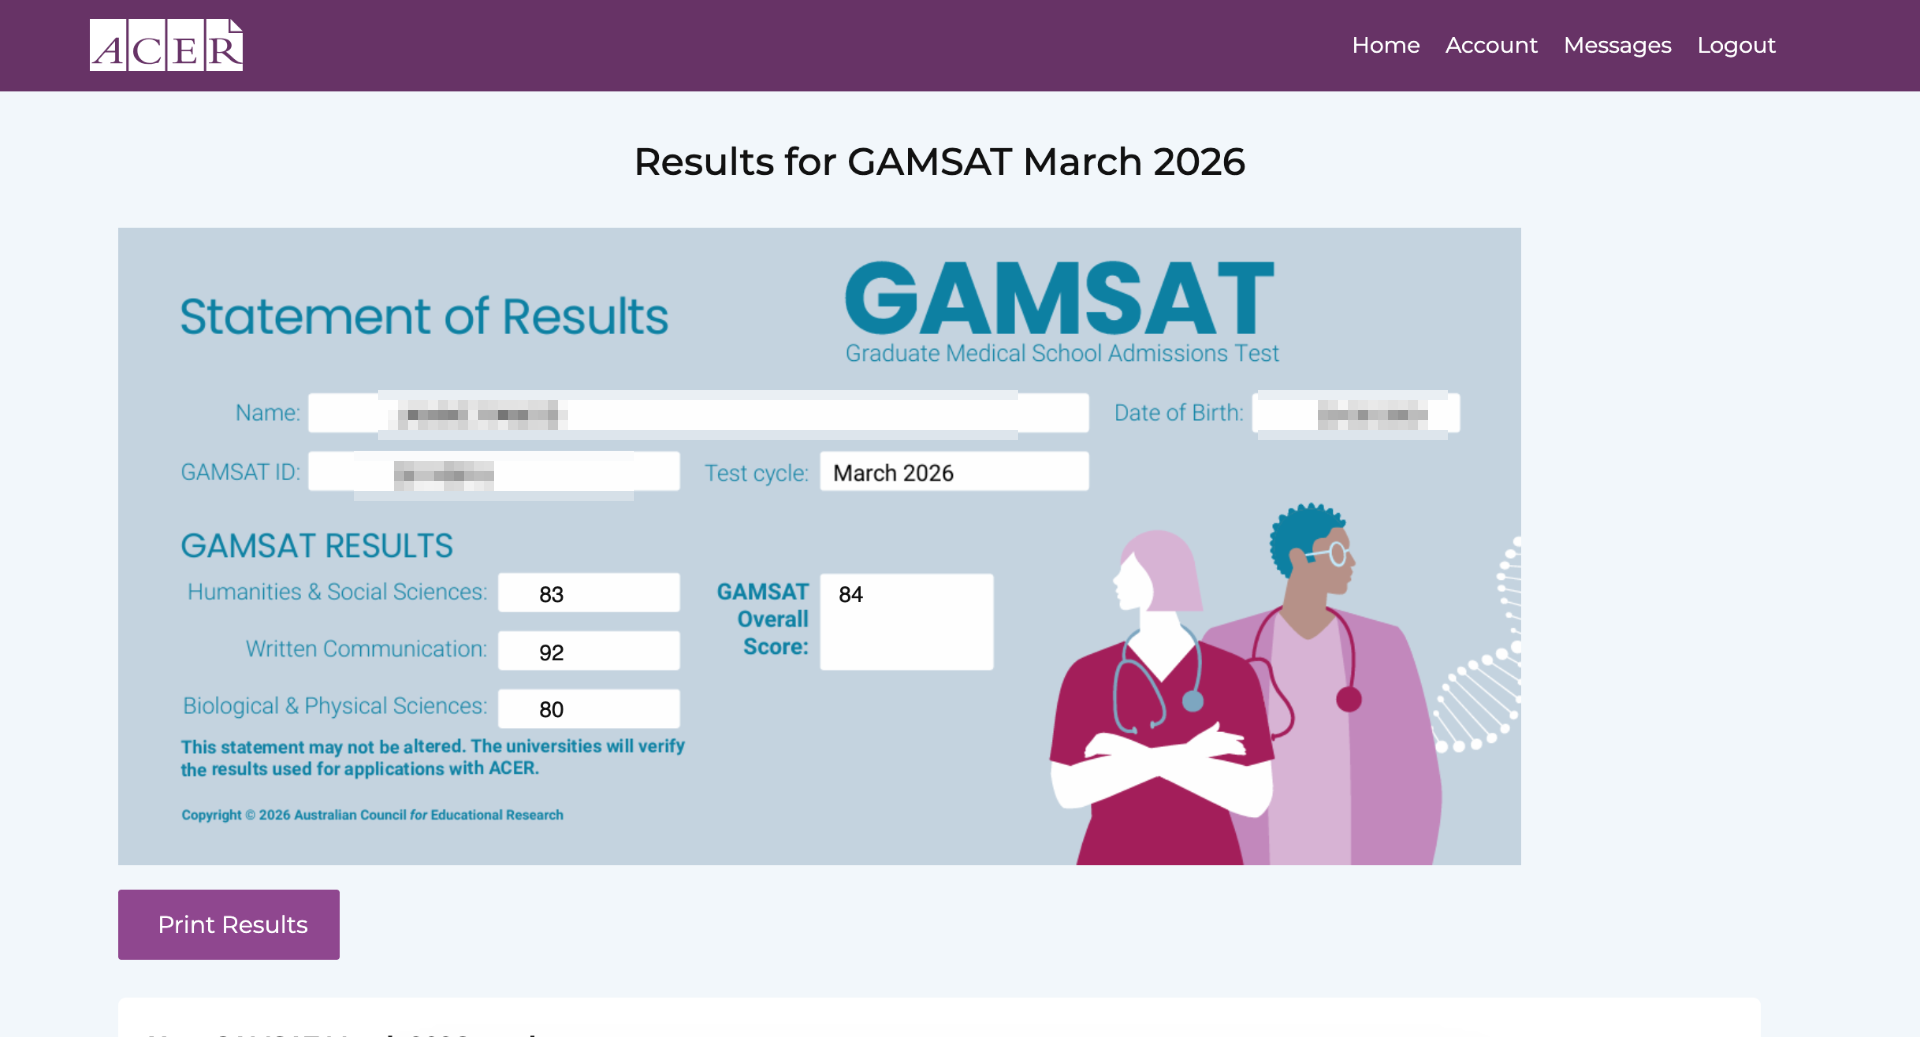Log out via the Logout link

(x=1736, y=45)
